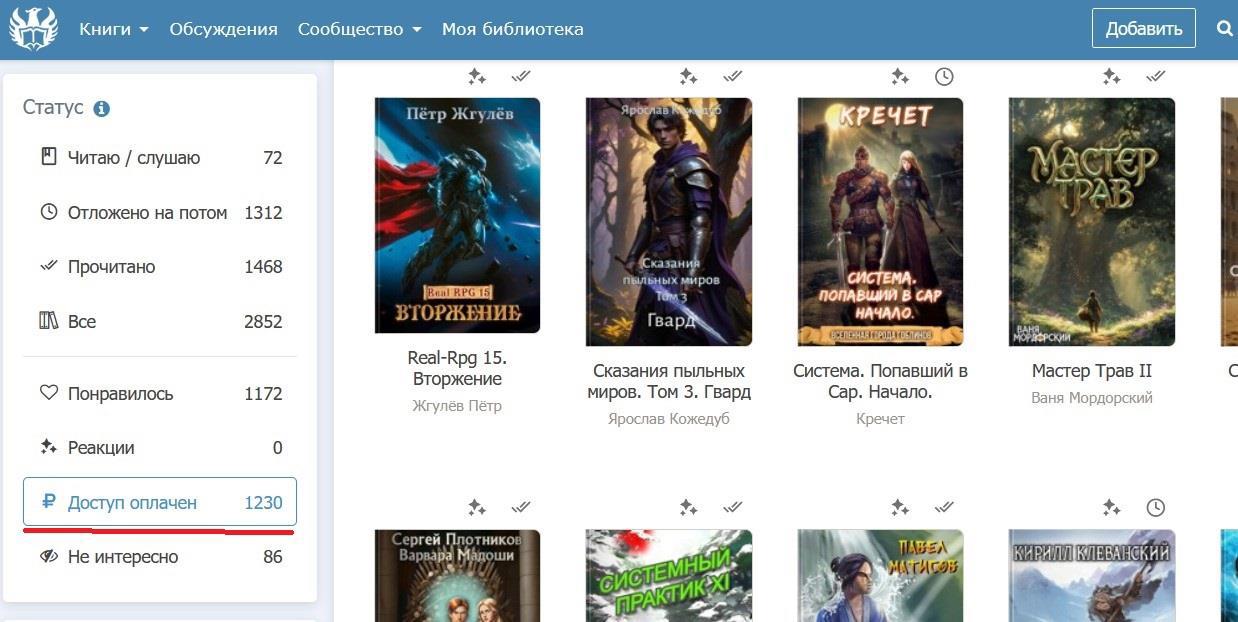Viewport: 1238px width, 622px height.
Task: Open Сказания пыльных миров Гвард cover
Action: point(669,221)
